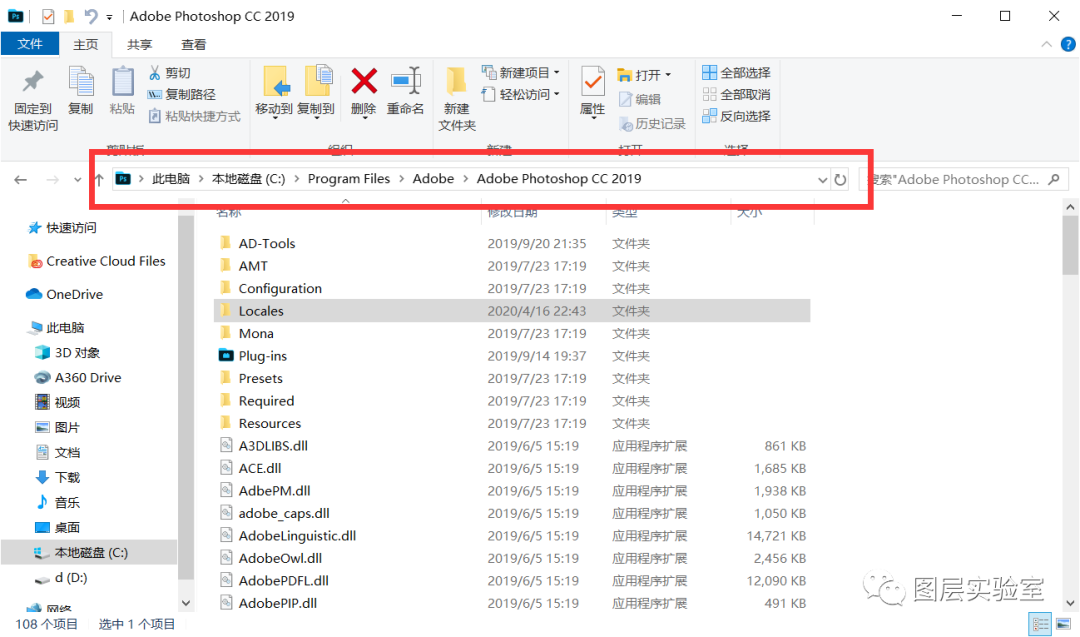Switch to Home (主页) tab
This screenshot has width=1080, height=637.
[85, 45]
